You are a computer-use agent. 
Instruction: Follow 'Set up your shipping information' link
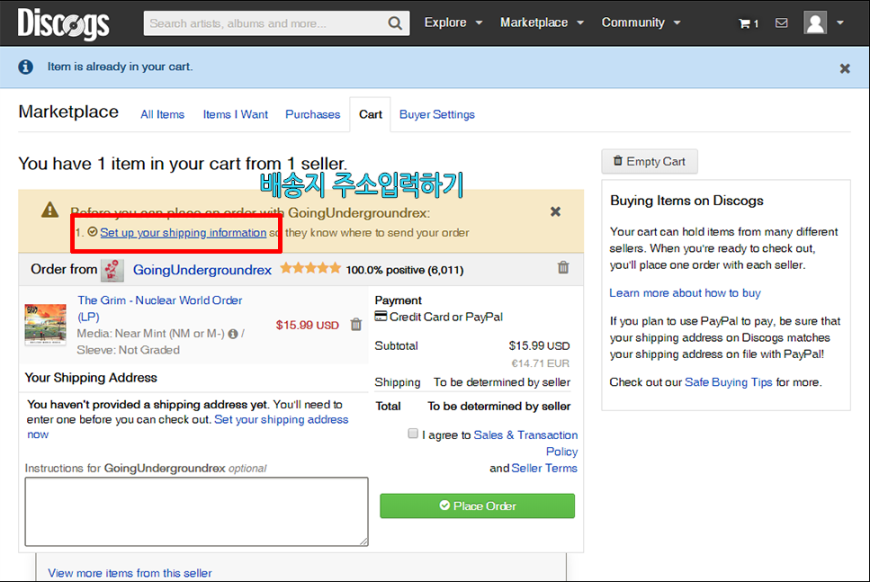coord(183,232)
